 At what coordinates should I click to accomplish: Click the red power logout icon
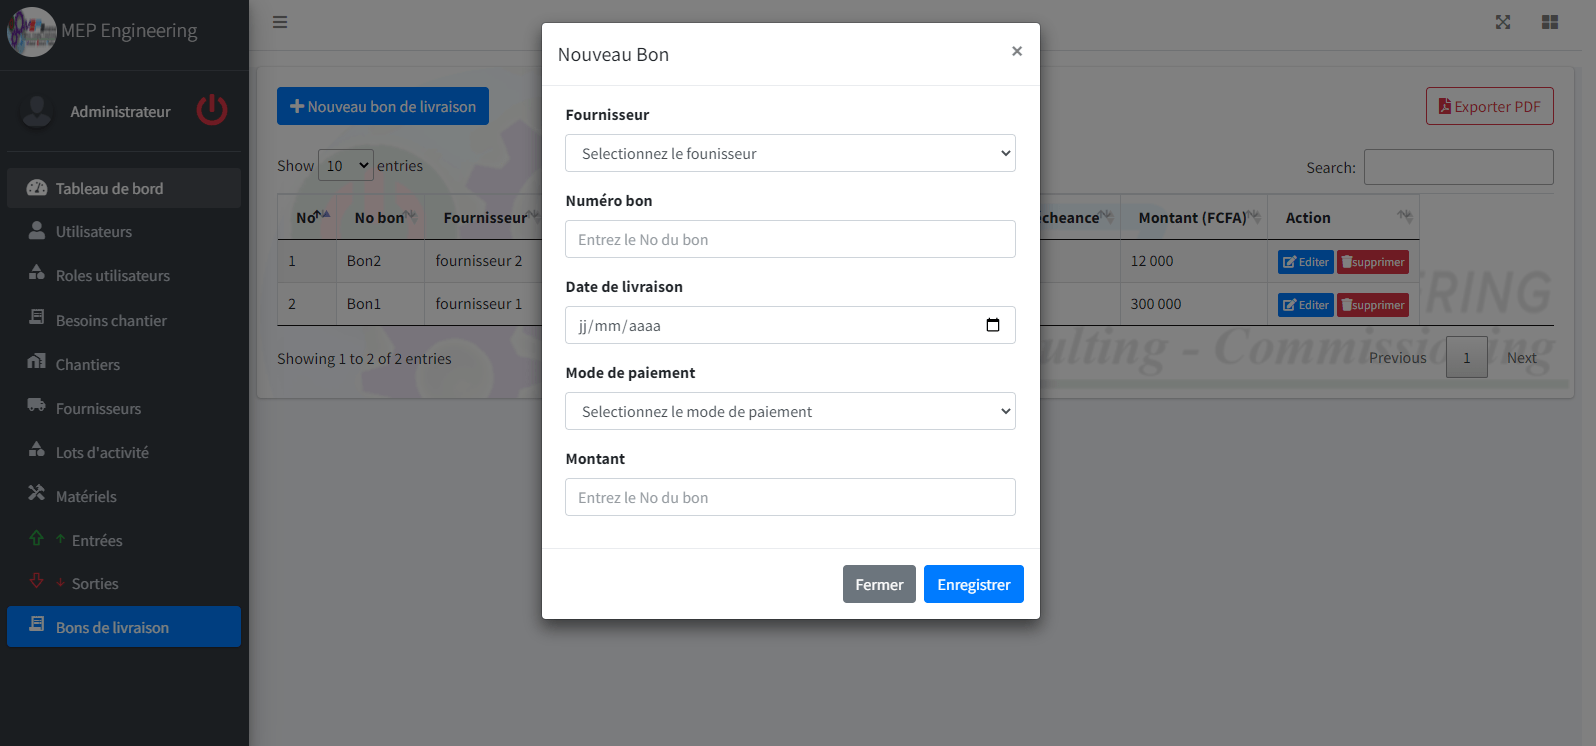pos(212,111)
